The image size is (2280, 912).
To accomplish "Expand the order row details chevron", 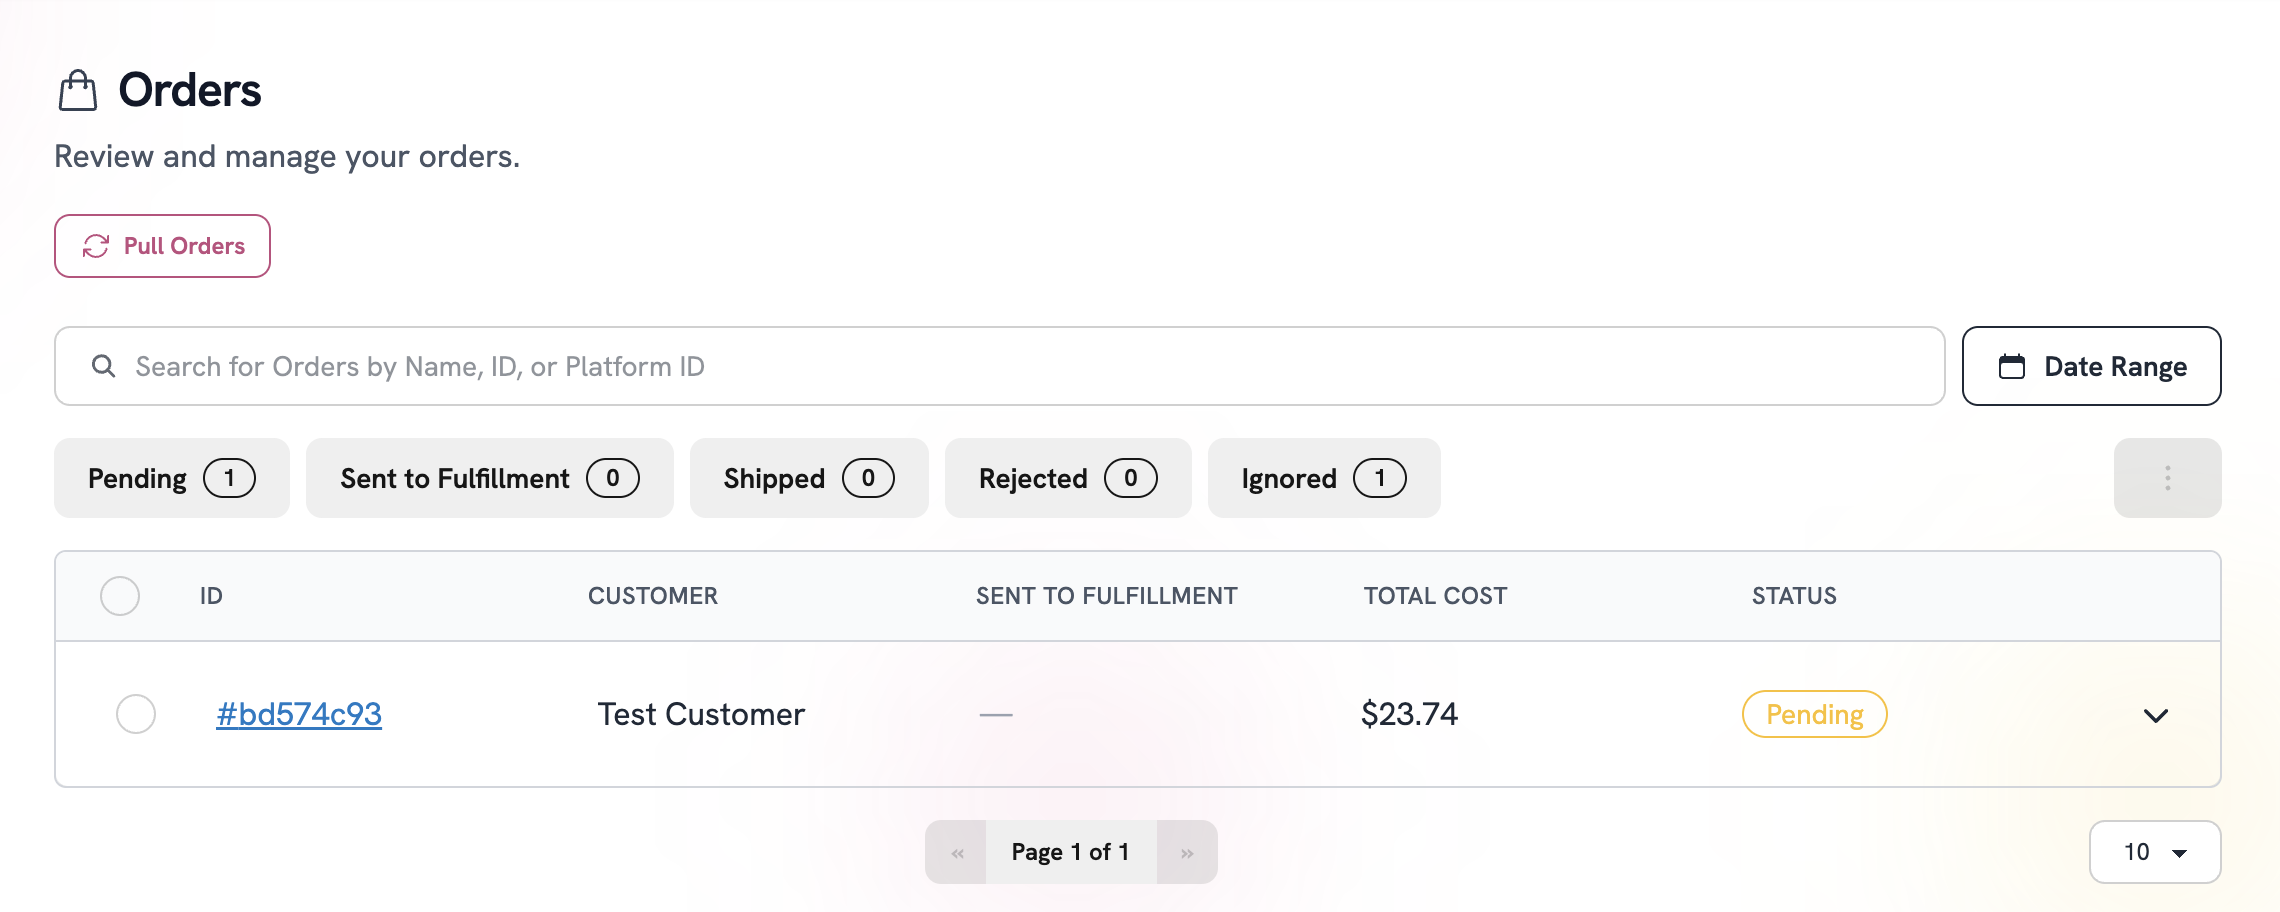I will pyautogui.click(x=2157, y=715).
